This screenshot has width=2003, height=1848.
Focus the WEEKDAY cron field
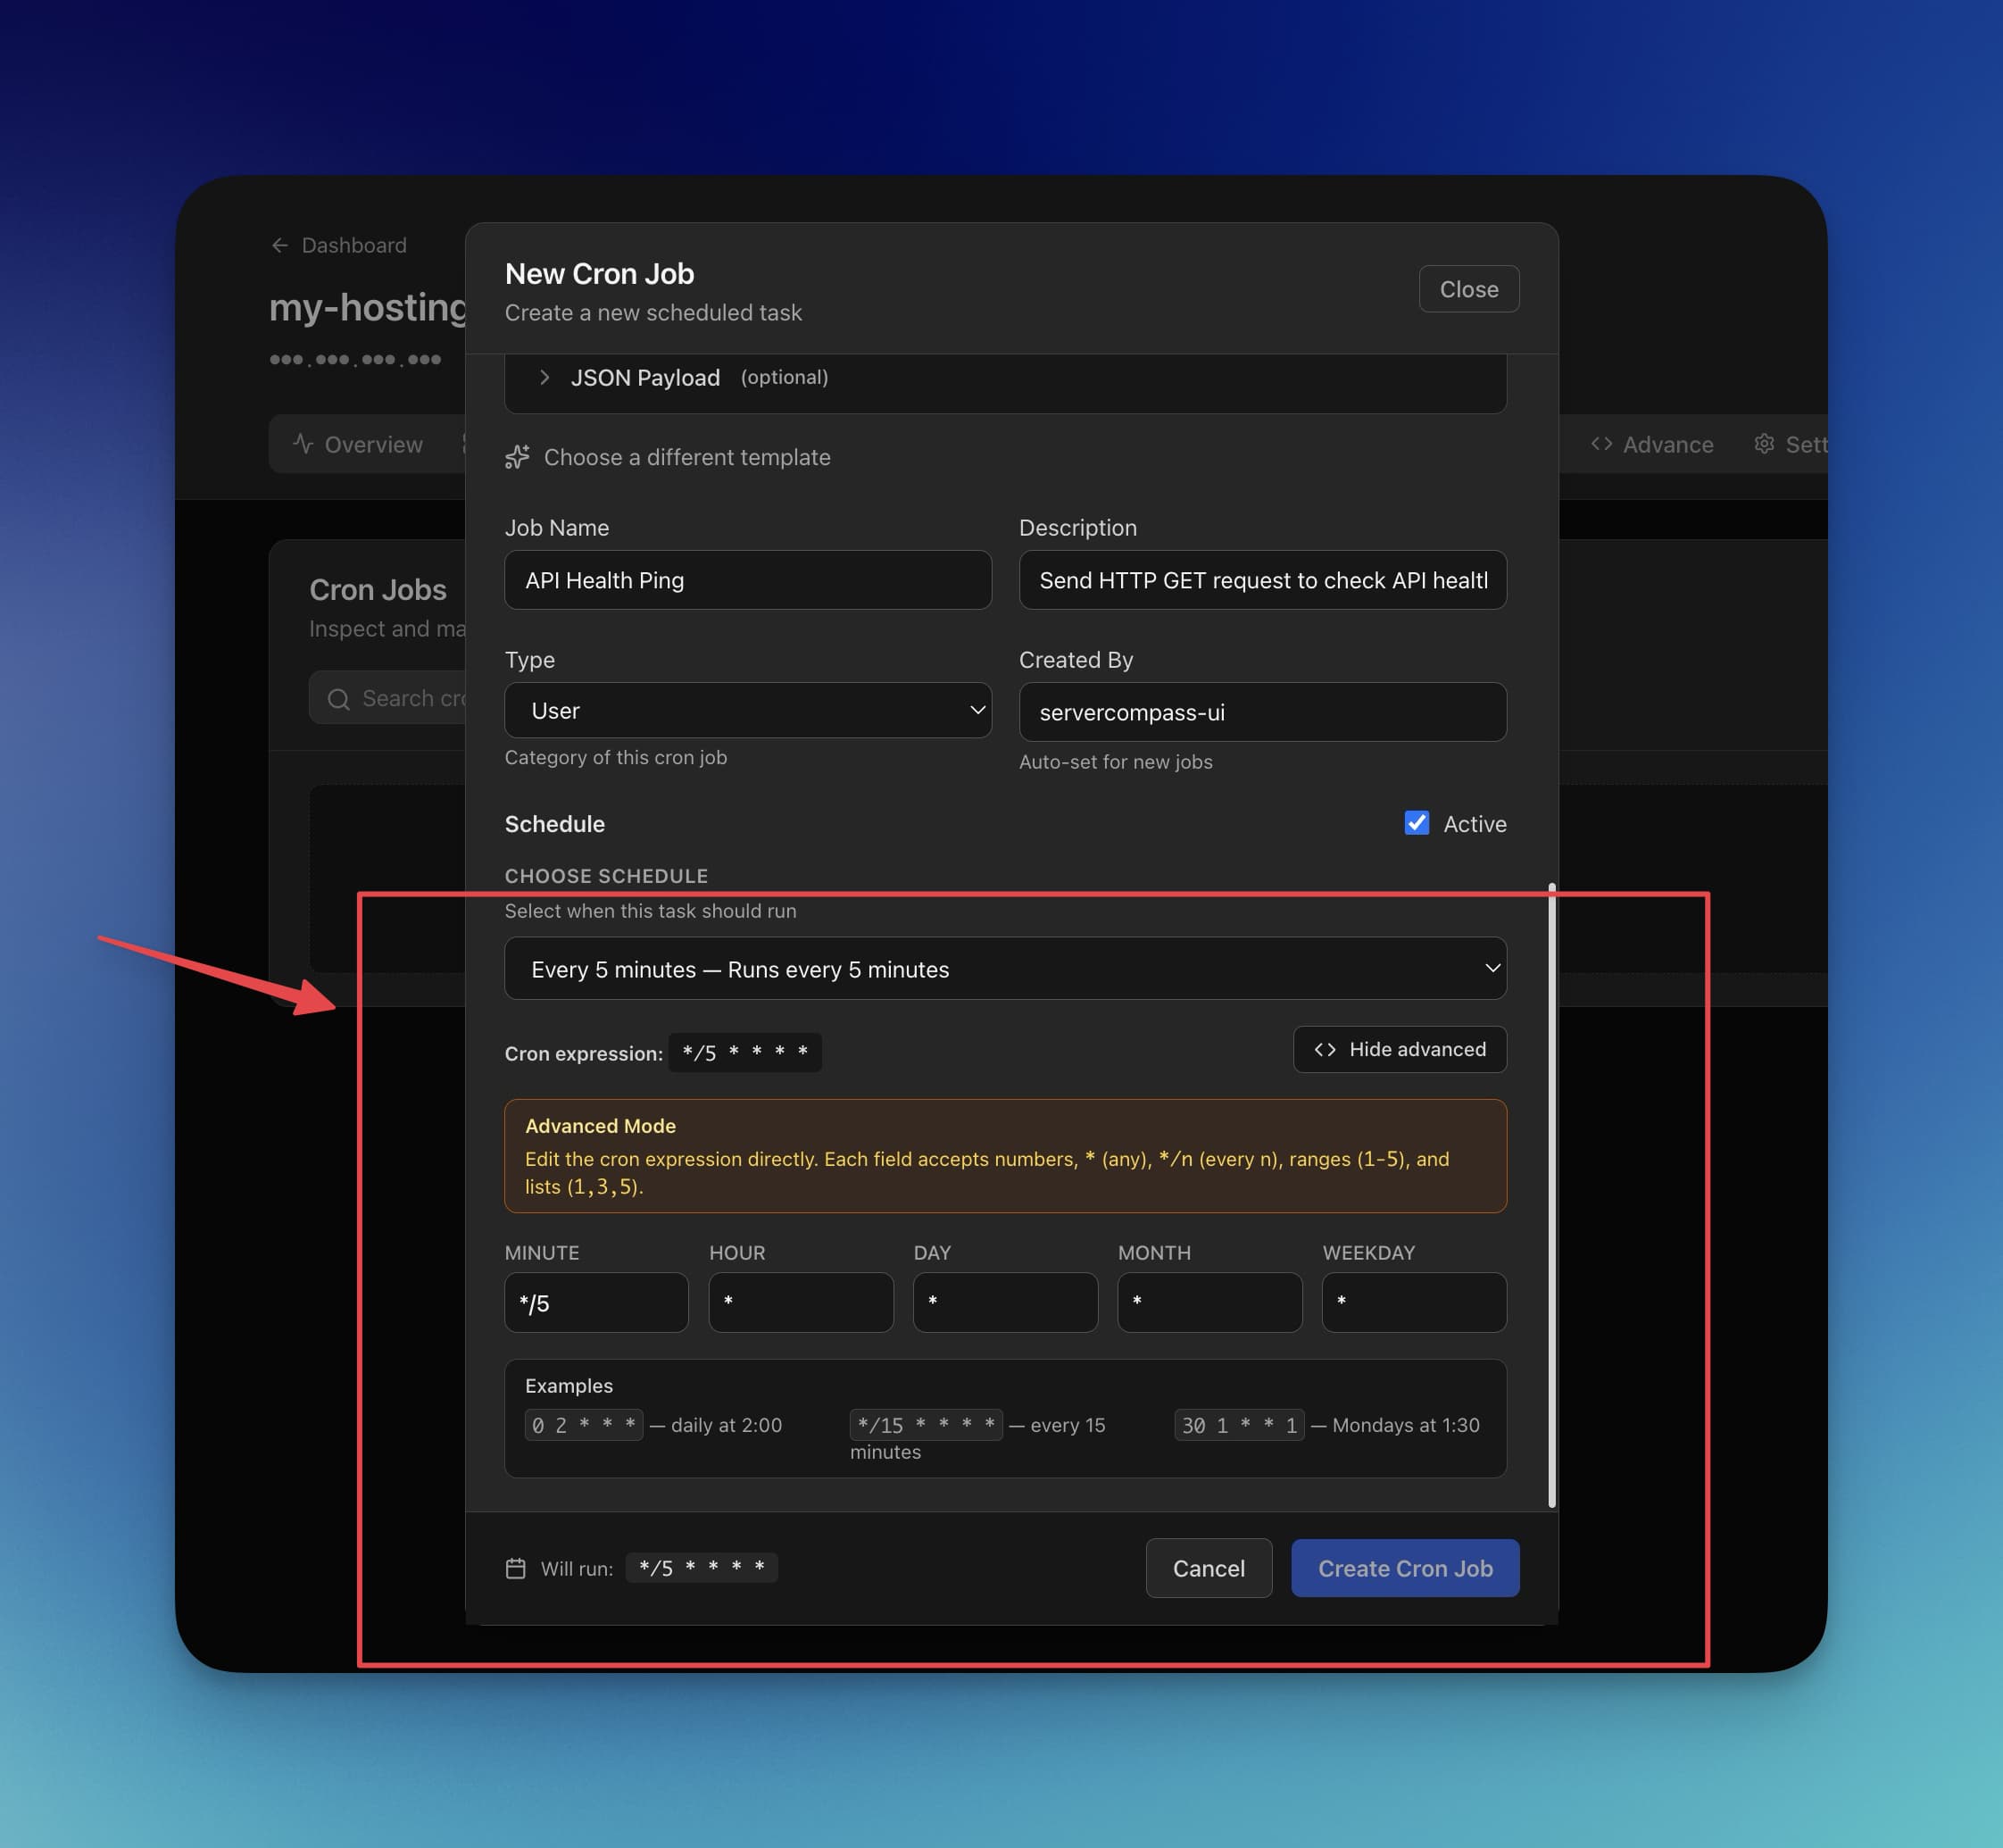pos(1414,1302)
